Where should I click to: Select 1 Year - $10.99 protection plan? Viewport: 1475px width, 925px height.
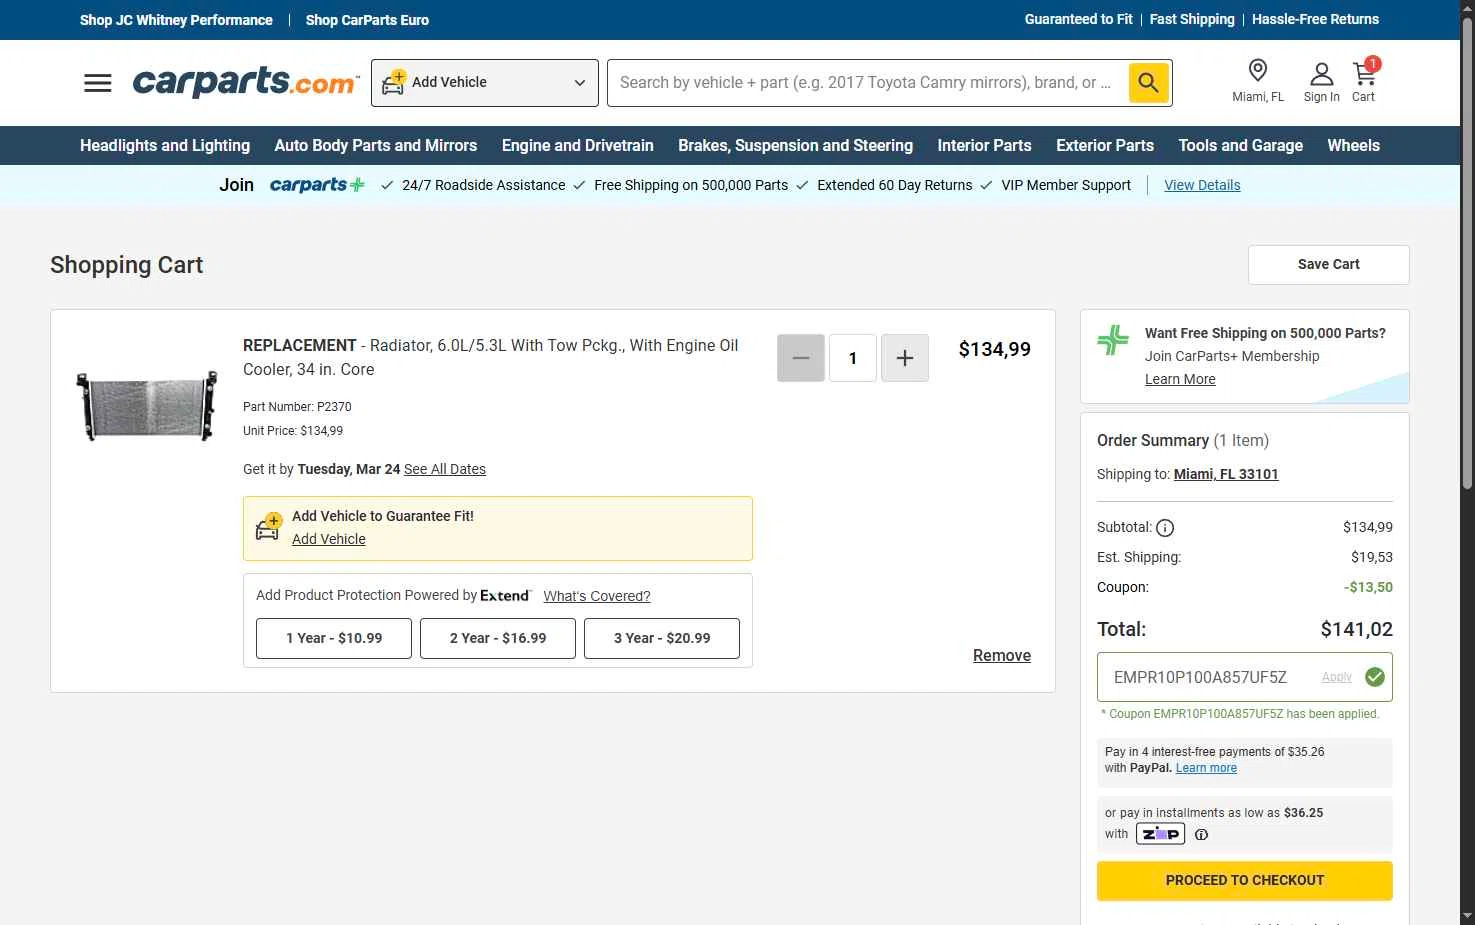point(334,638)
